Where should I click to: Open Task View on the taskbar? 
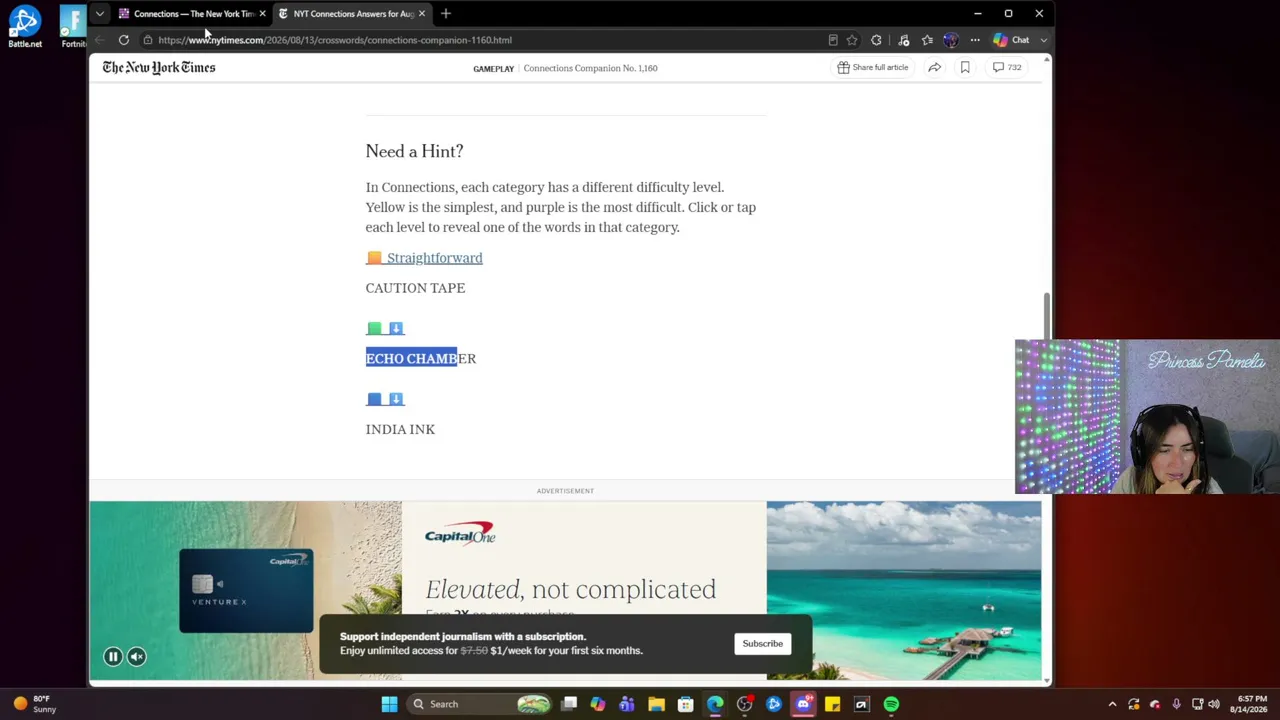569,704
